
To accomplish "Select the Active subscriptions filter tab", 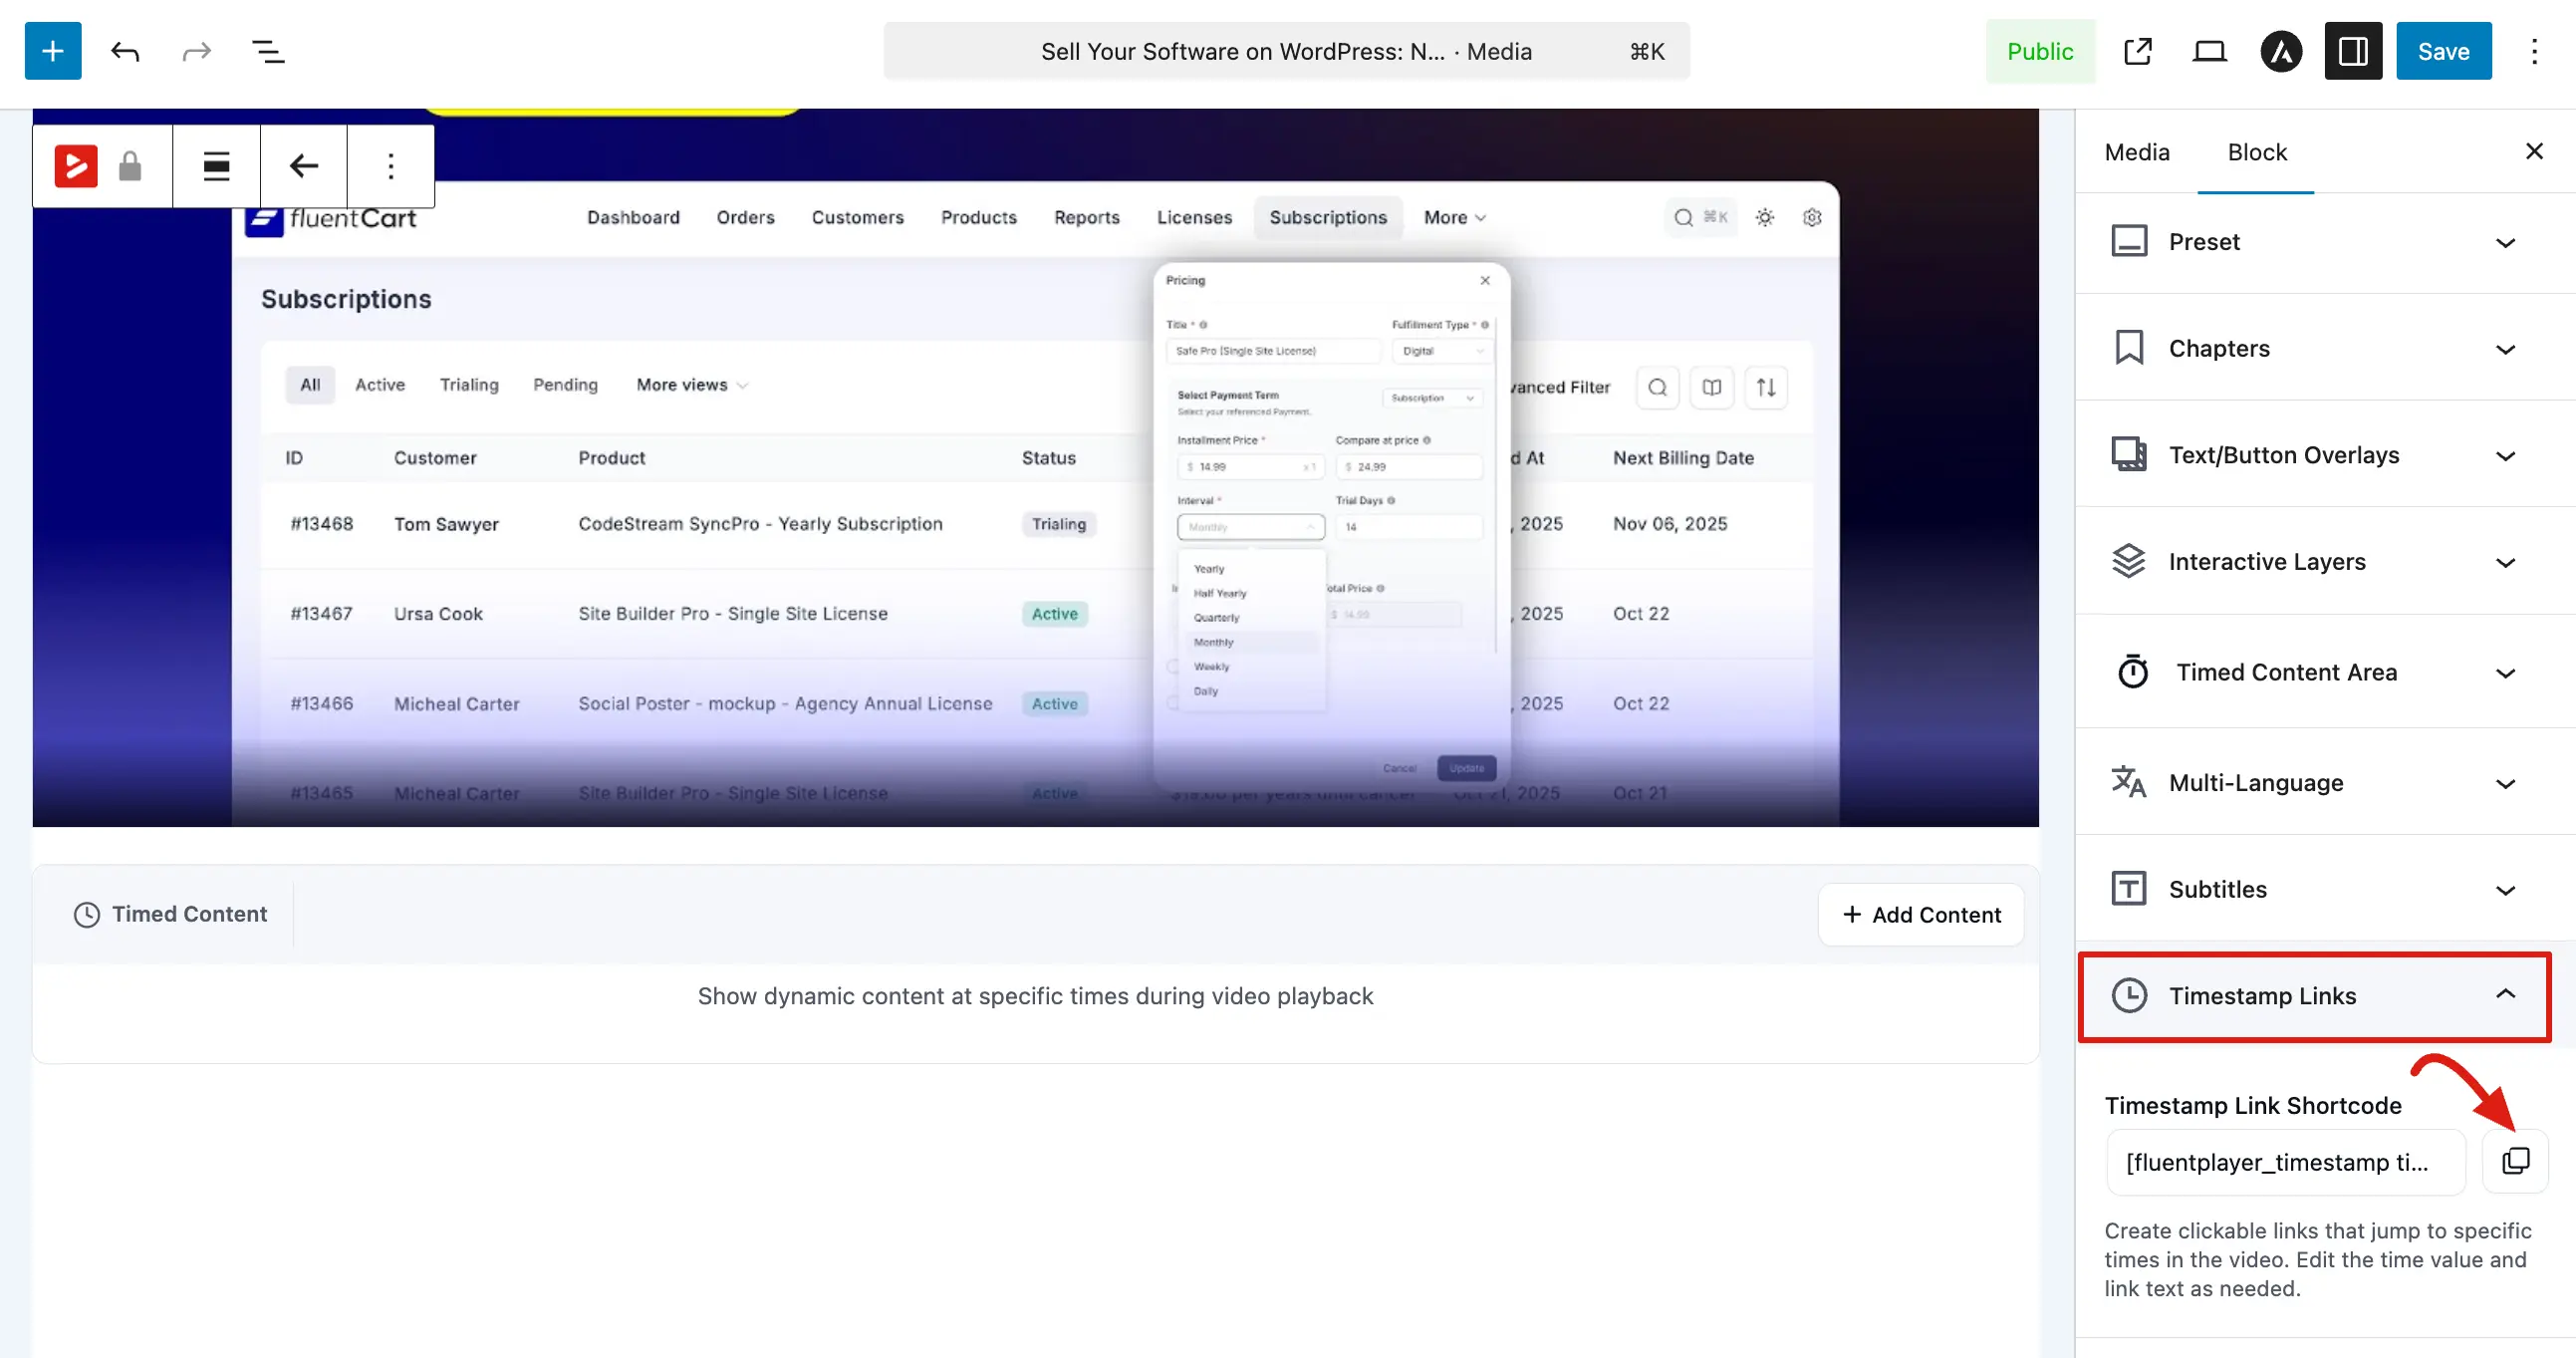I will tap(380, 385).
